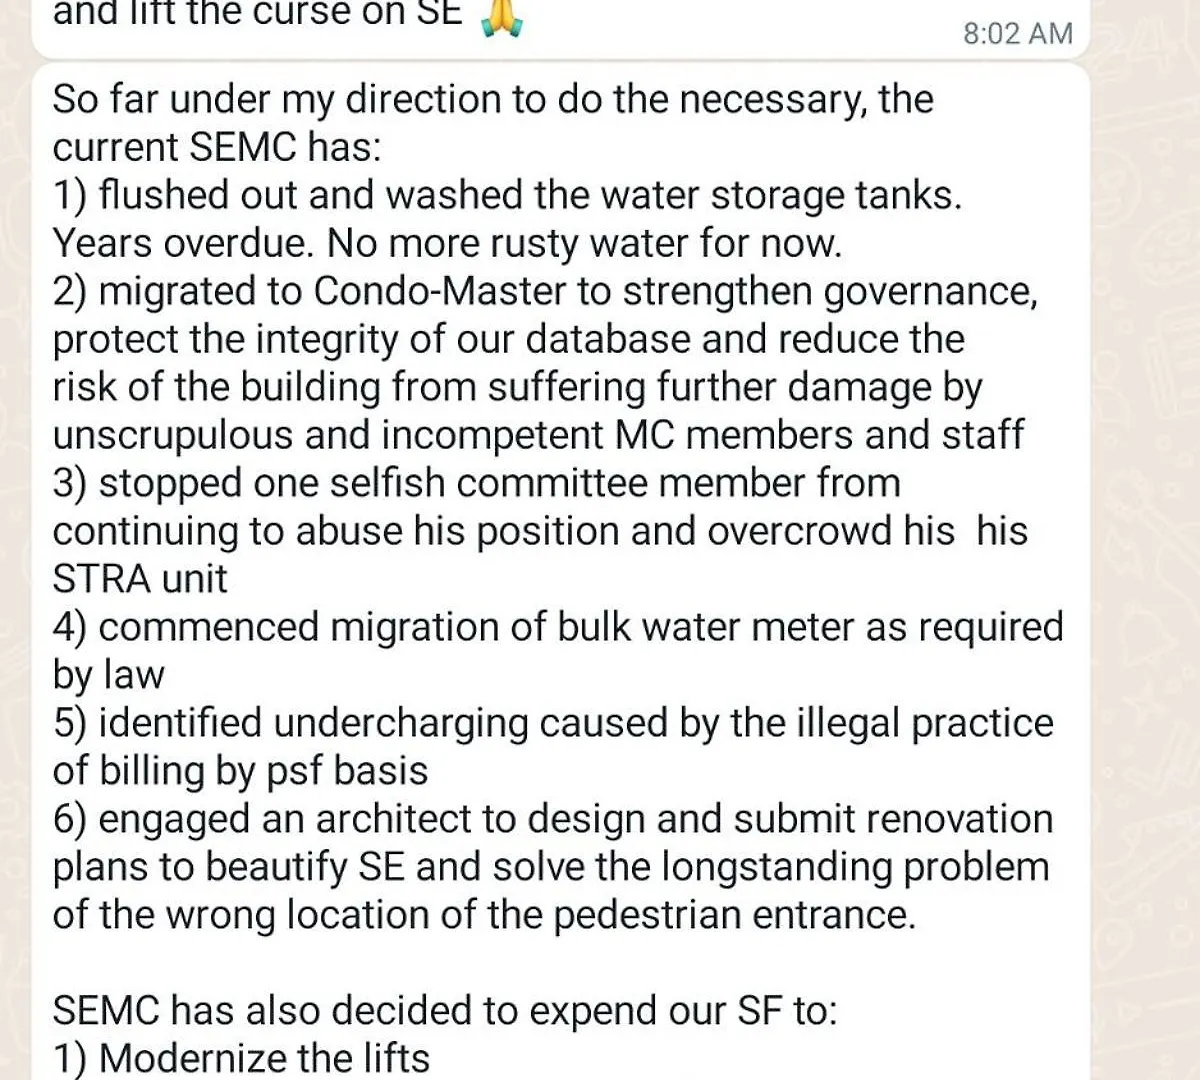Tap 'SEMC has also decided to expend' line
Viewport: 1200px width, 1080px height.
coord(445,1011)
